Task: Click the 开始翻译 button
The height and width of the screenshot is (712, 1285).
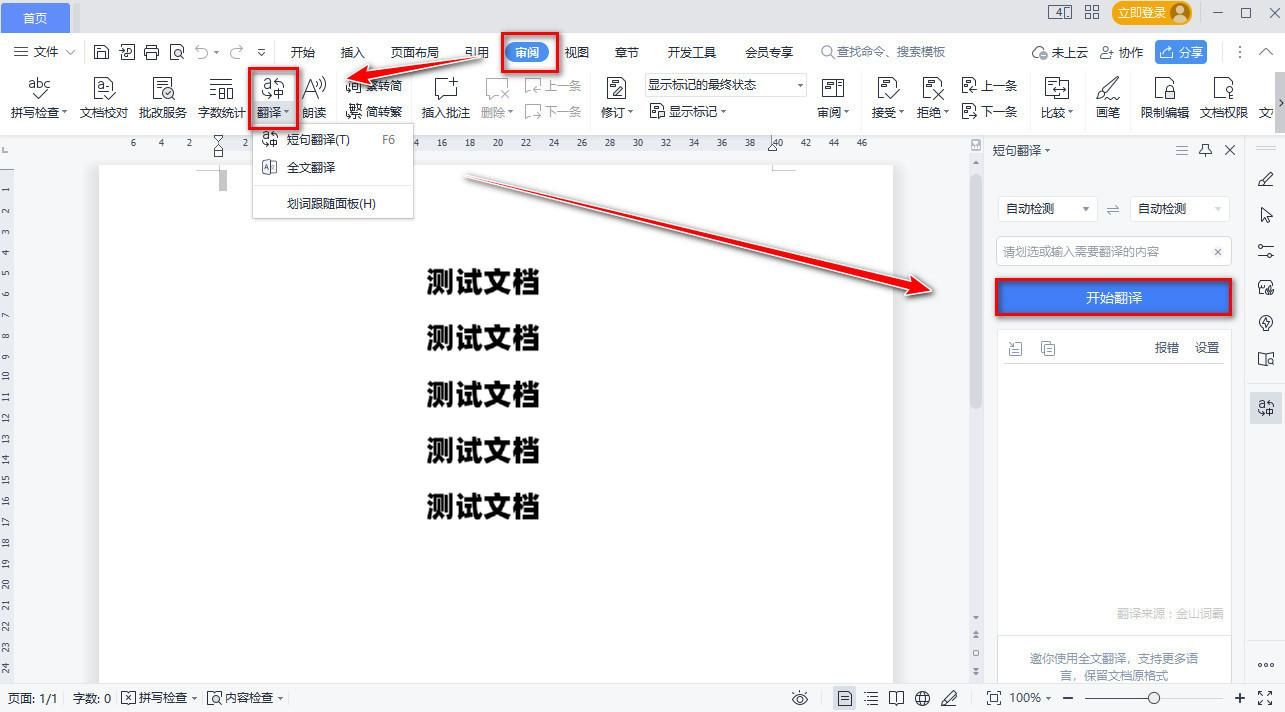Action: [x=1113, y=297]
